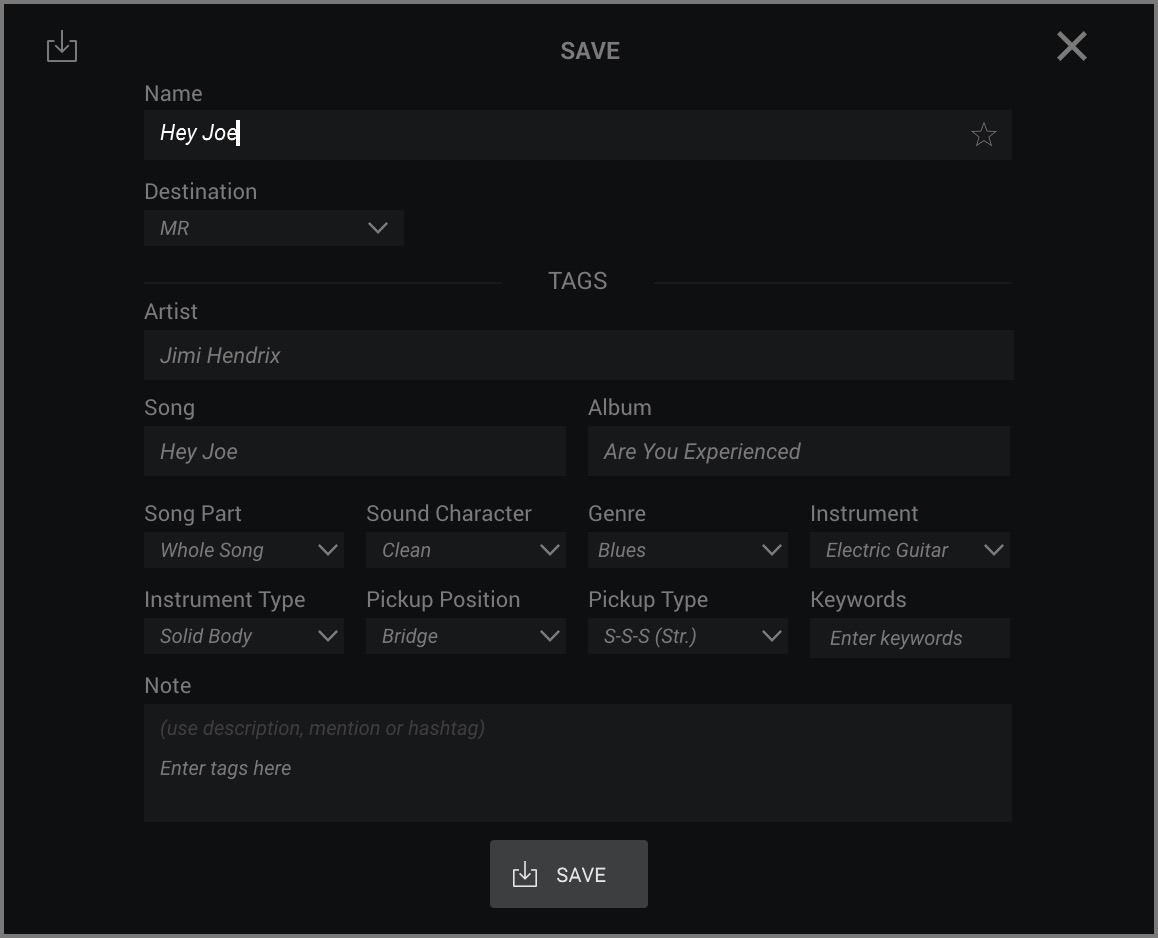Mark preset as favorite with star icon
The height and width of the screenshot is (938, 1158).
click(x=983, y=134)
